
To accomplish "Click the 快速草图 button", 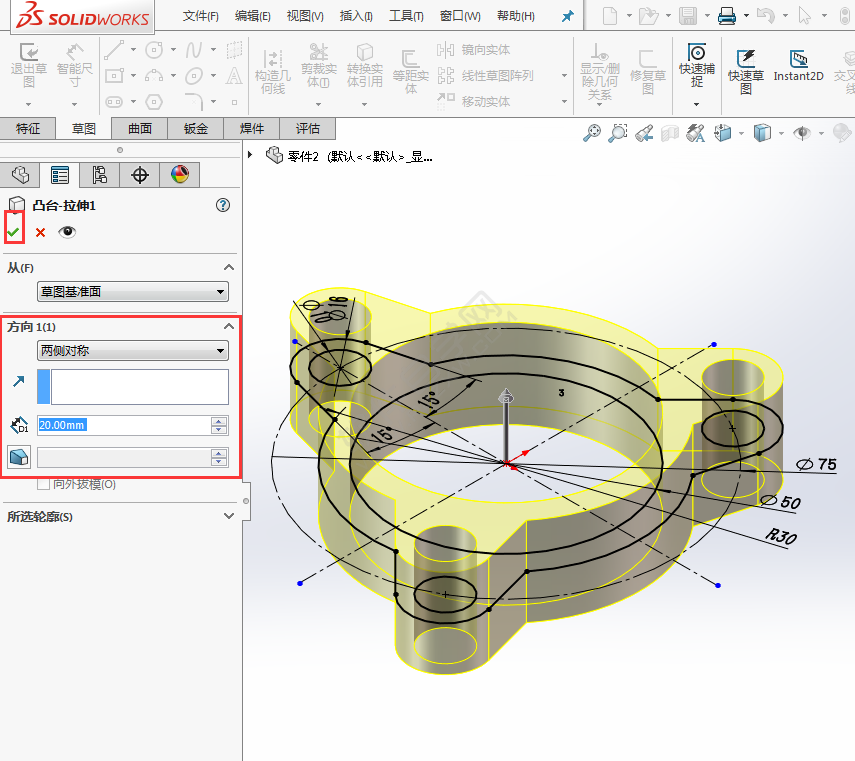I will 745,72.
